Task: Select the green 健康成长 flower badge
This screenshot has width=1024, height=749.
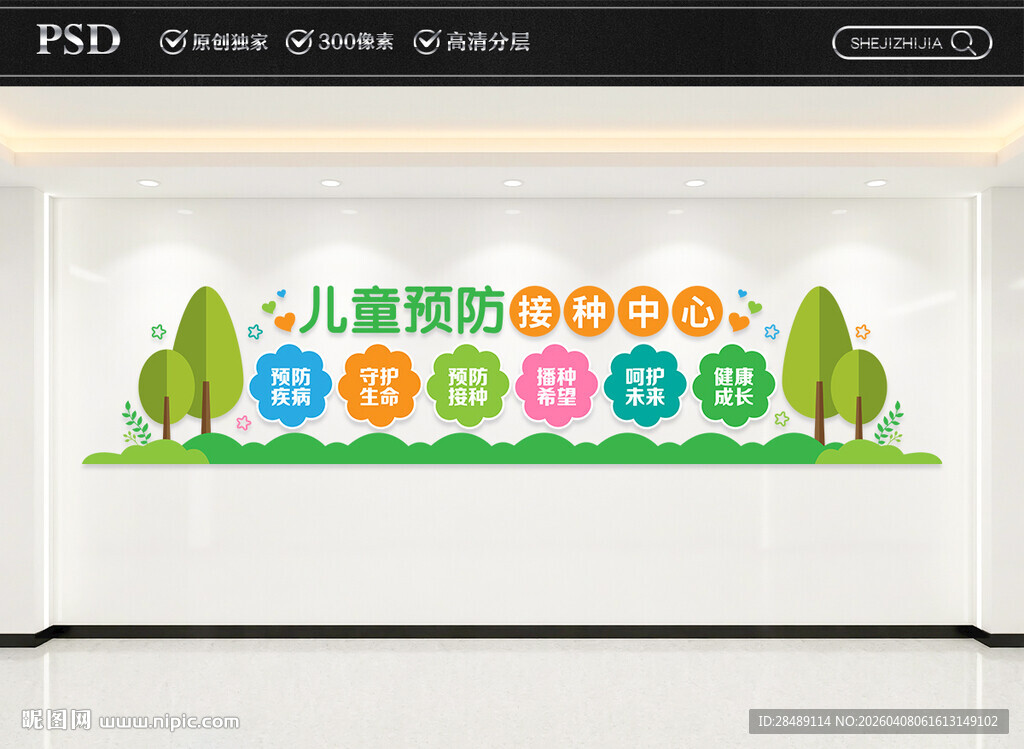Action: tap(733, 385)
